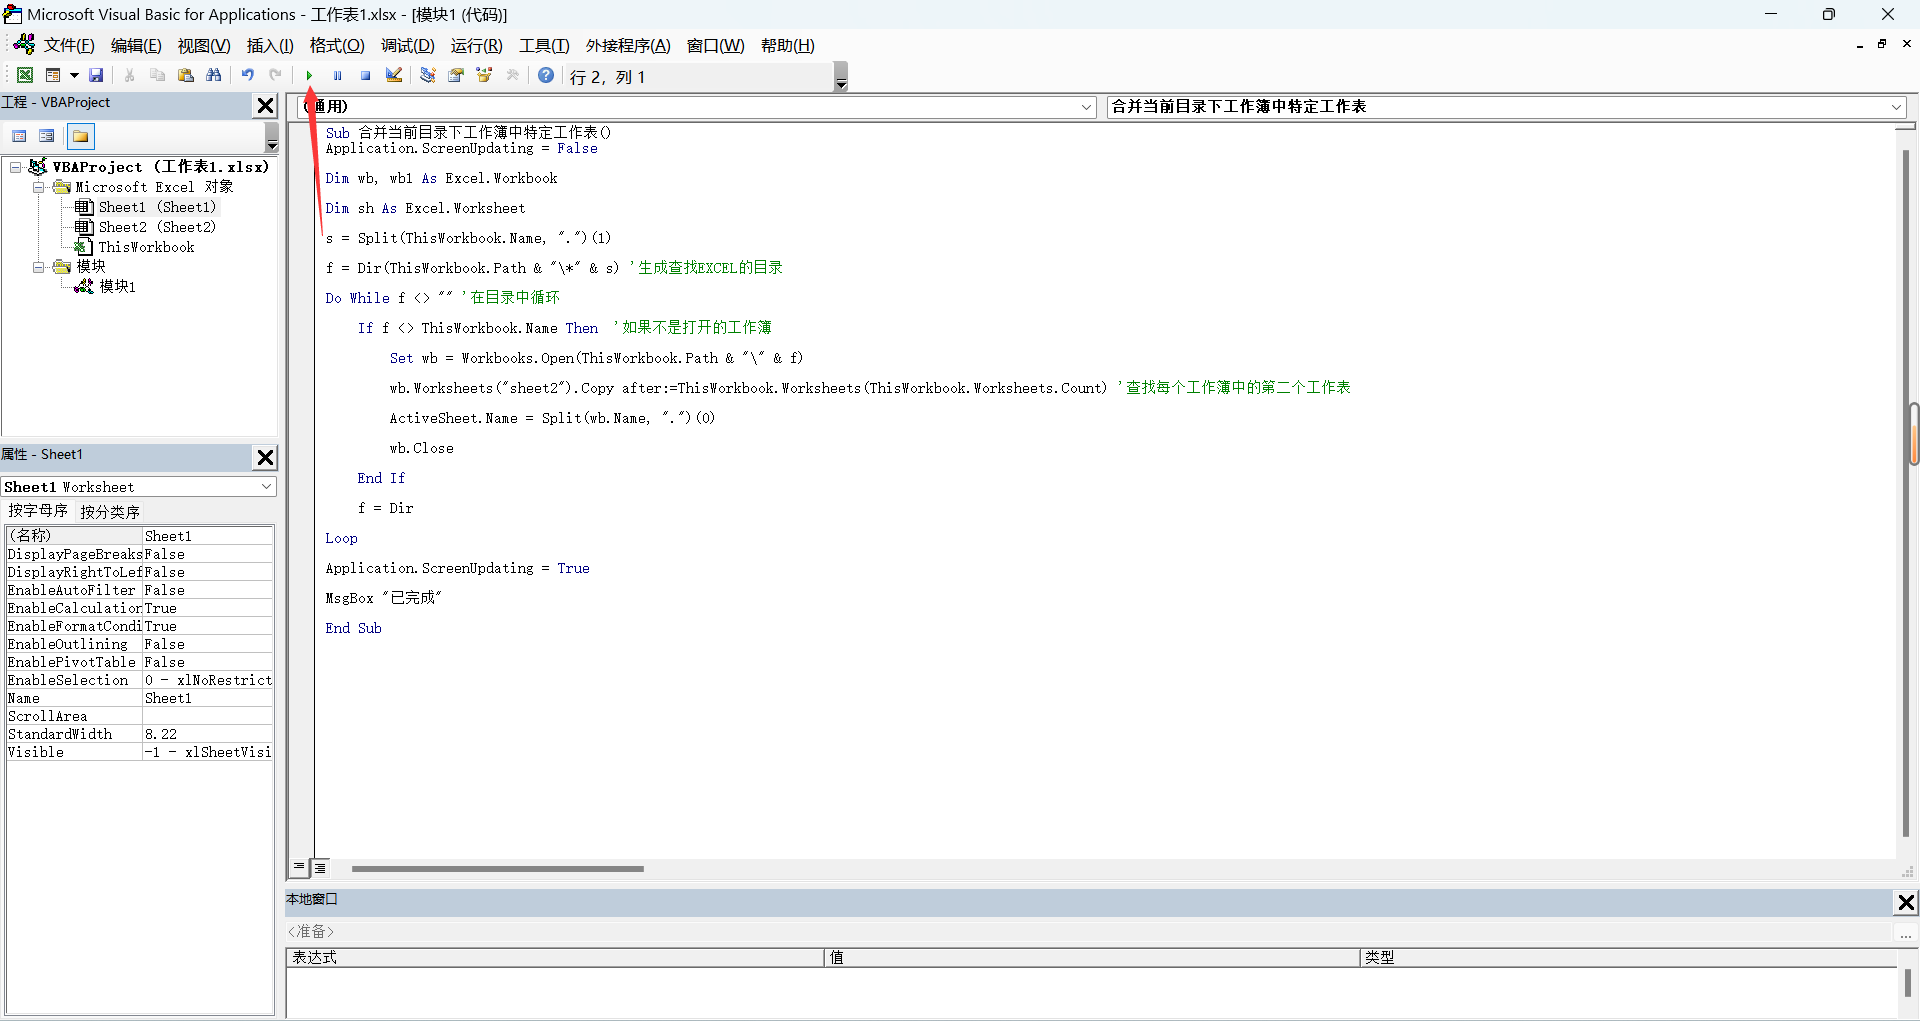Open the Properties Window toolbar icon
The width and height of the screenshot is (1920, 1021).
coord(456,75)
